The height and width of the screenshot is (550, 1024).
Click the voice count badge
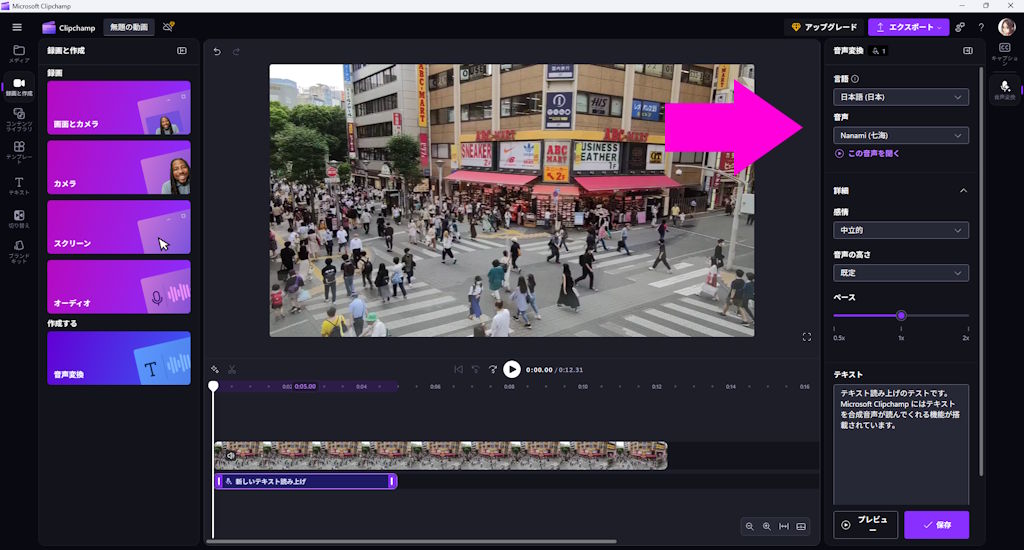878,51
